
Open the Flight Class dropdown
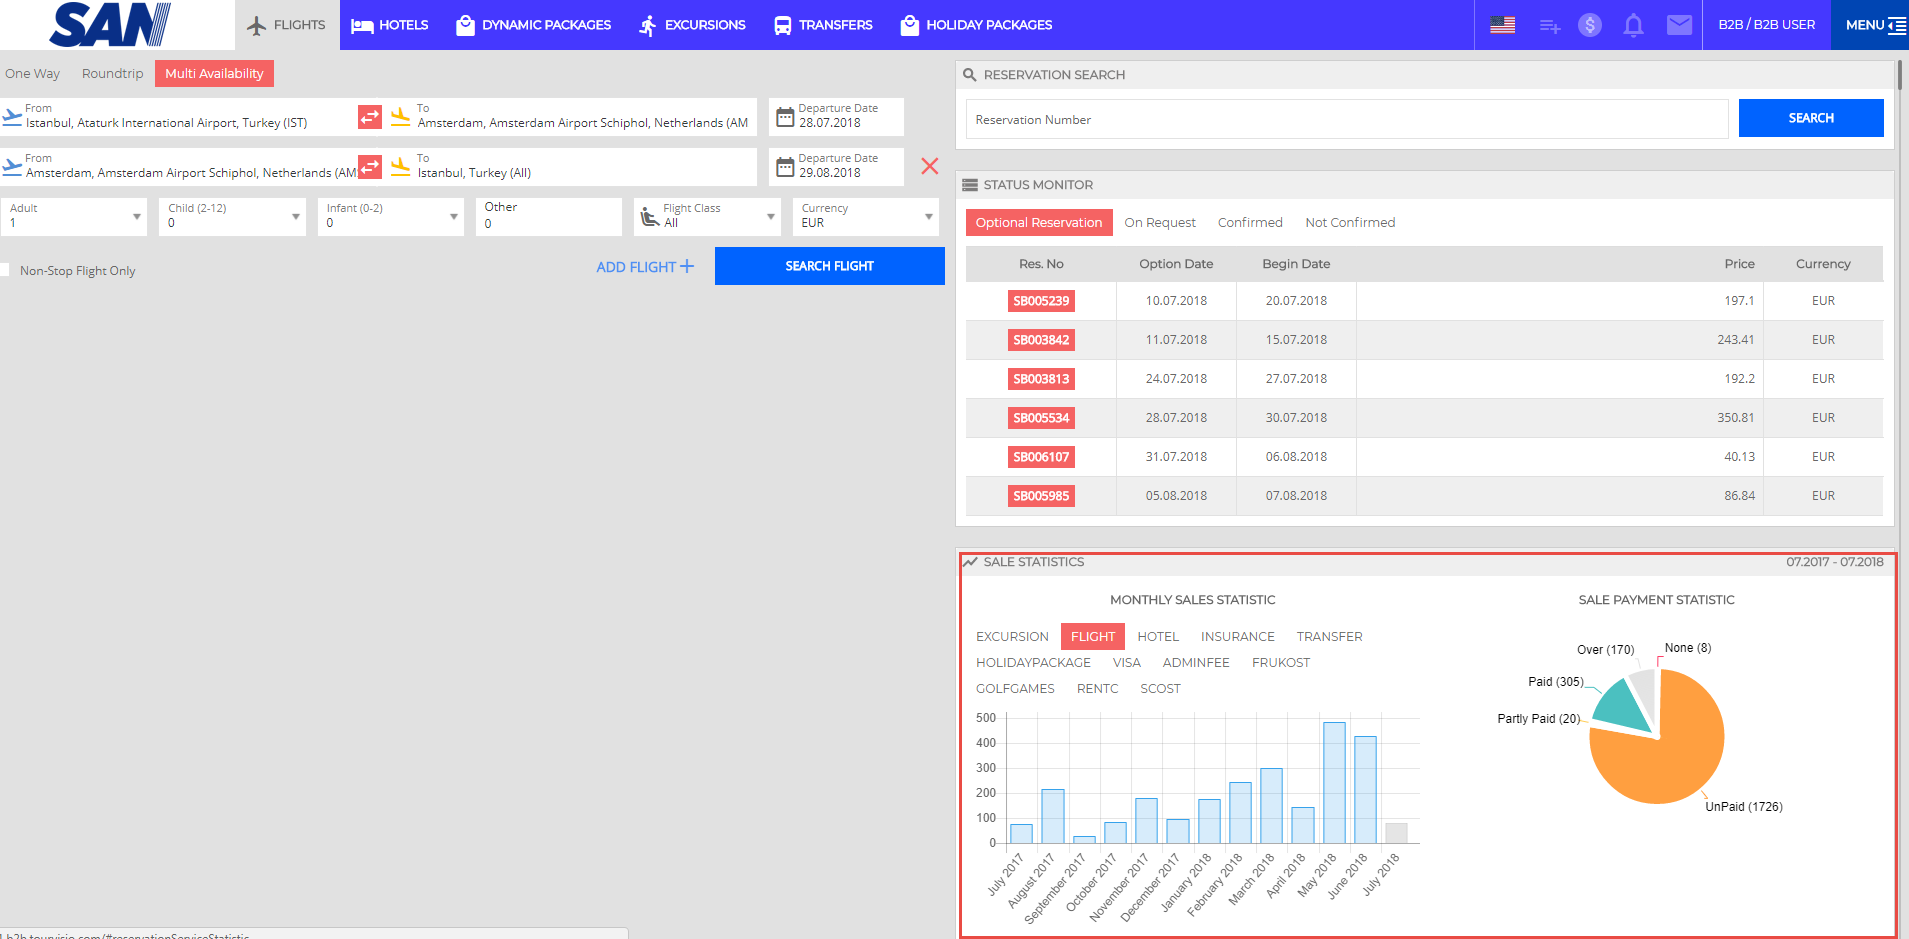coord(770,217)
